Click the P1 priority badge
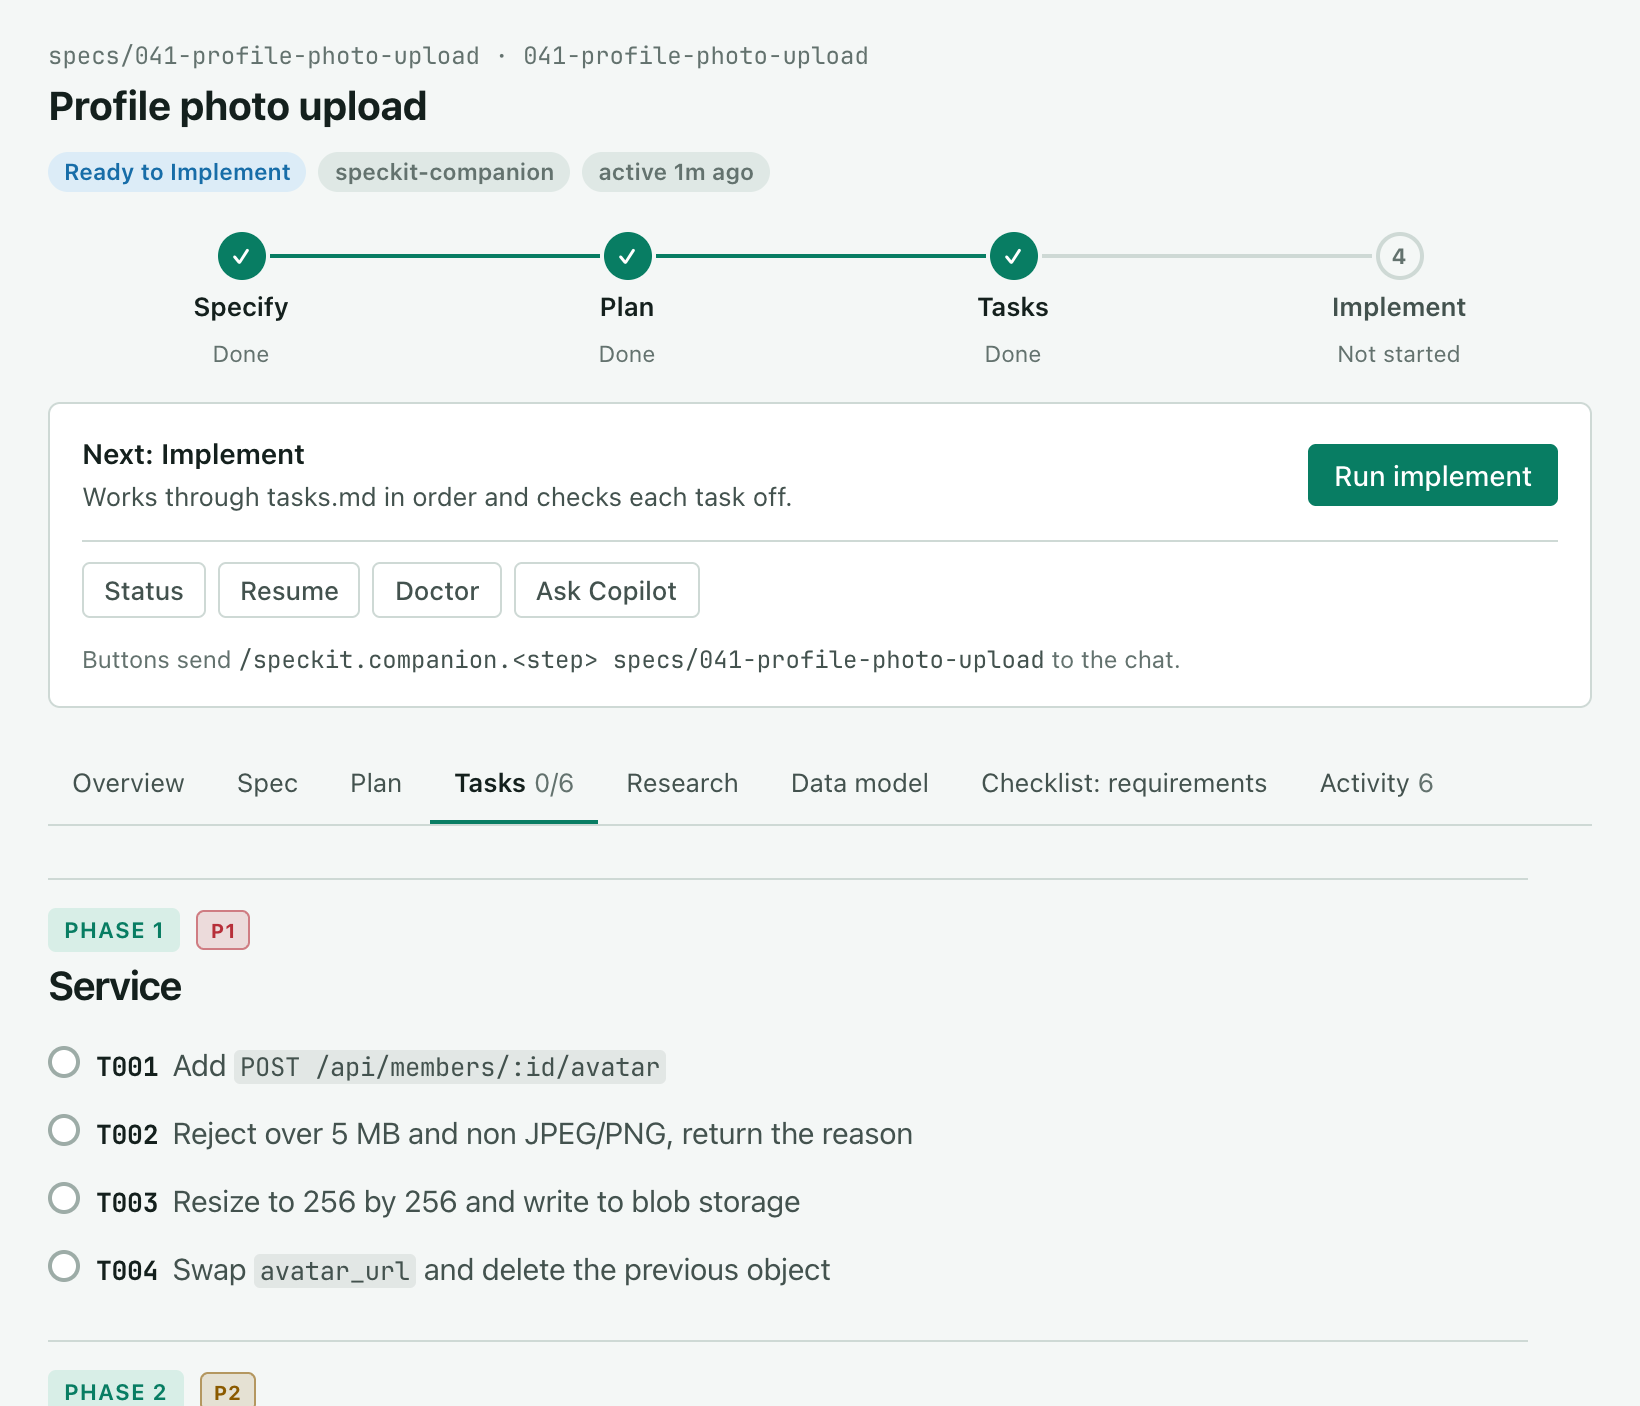Screen dimensions: 1640x1406 pos(223,930)
